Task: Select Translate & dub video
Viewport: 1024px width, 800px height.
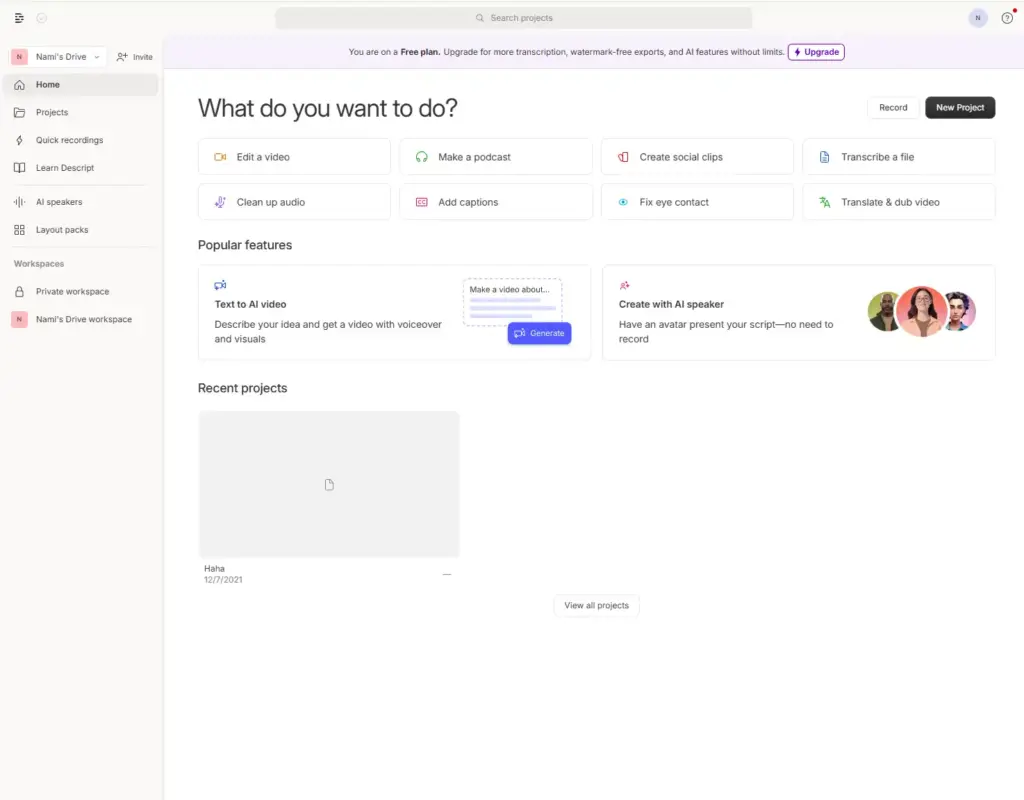Action: point(899,202)
